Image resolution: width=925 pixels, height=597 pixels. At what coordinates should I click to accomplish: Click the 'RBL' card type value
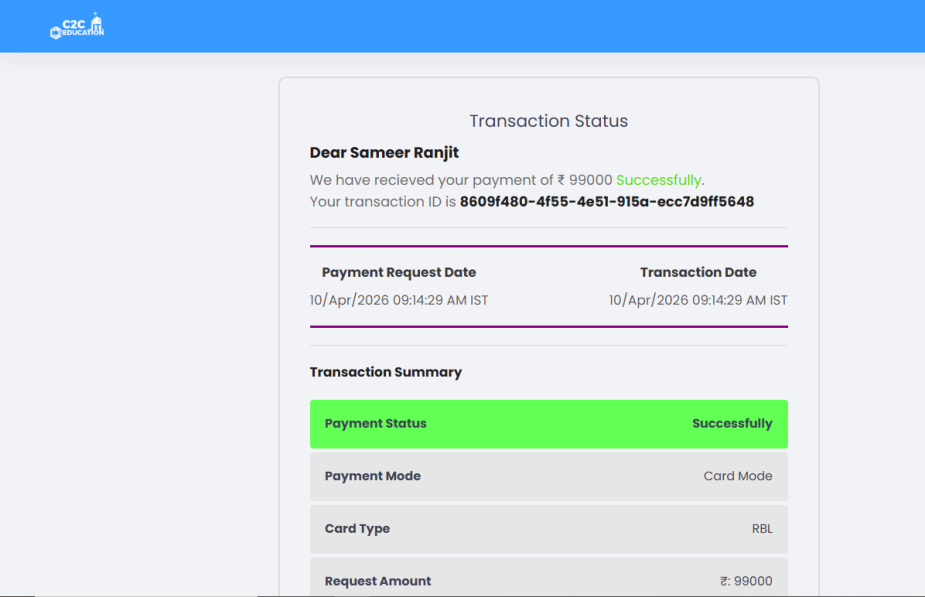click(x=762, y=529)
